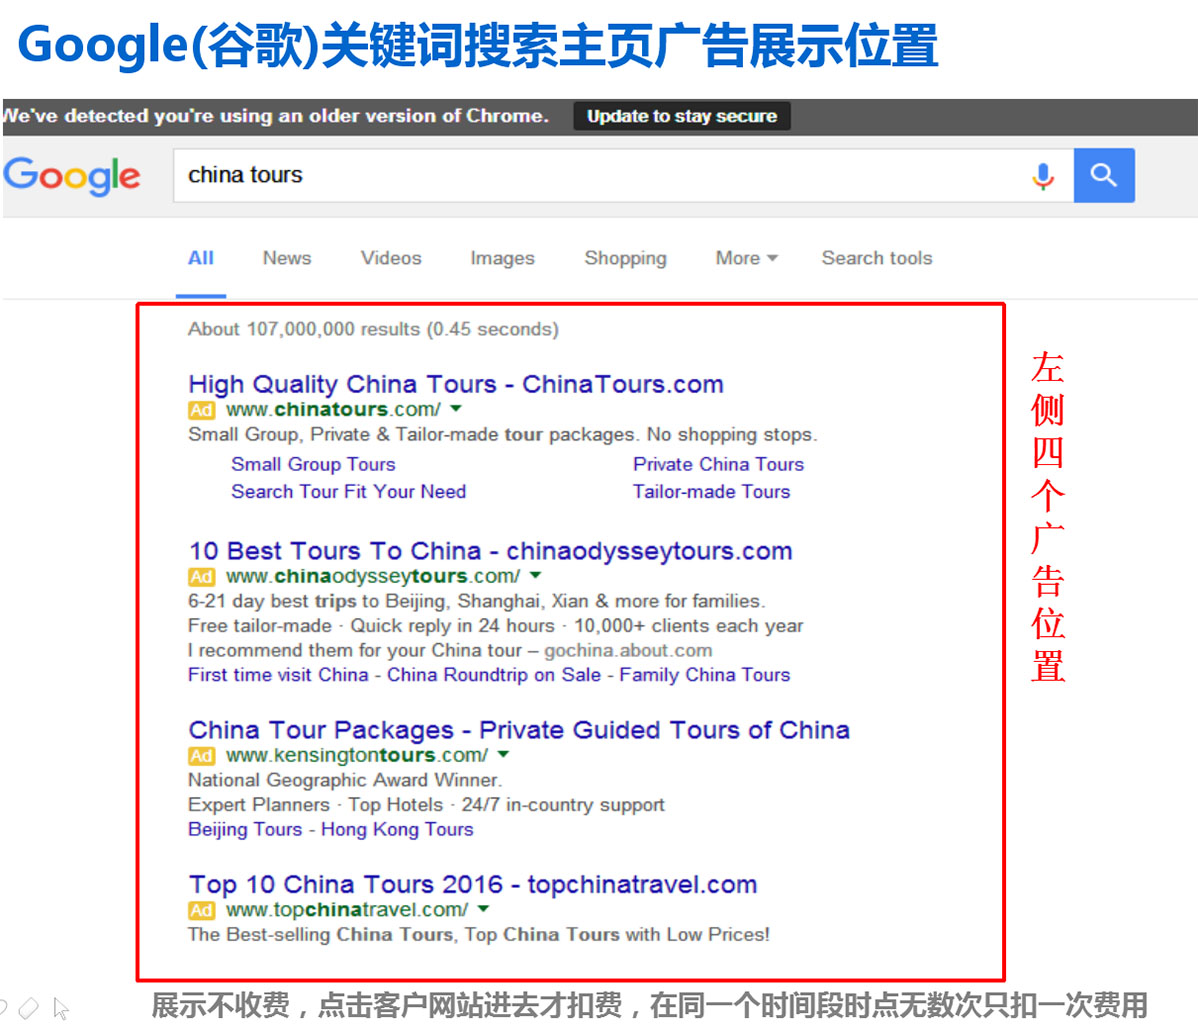The height and width of the screenshot is (1029, 1198).
Task: Click the gochina.about.com review source text
Action: tap(628, 651)
